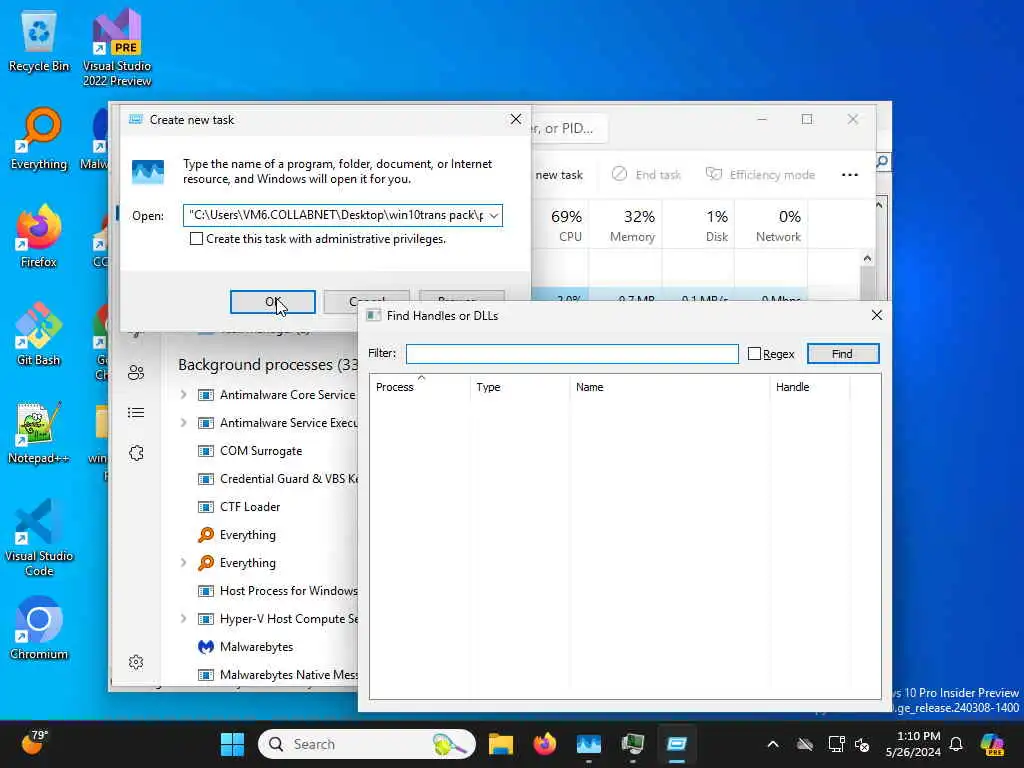1024x768 pixels.
Task: Open notification bell in system tray
Action: 956,744
